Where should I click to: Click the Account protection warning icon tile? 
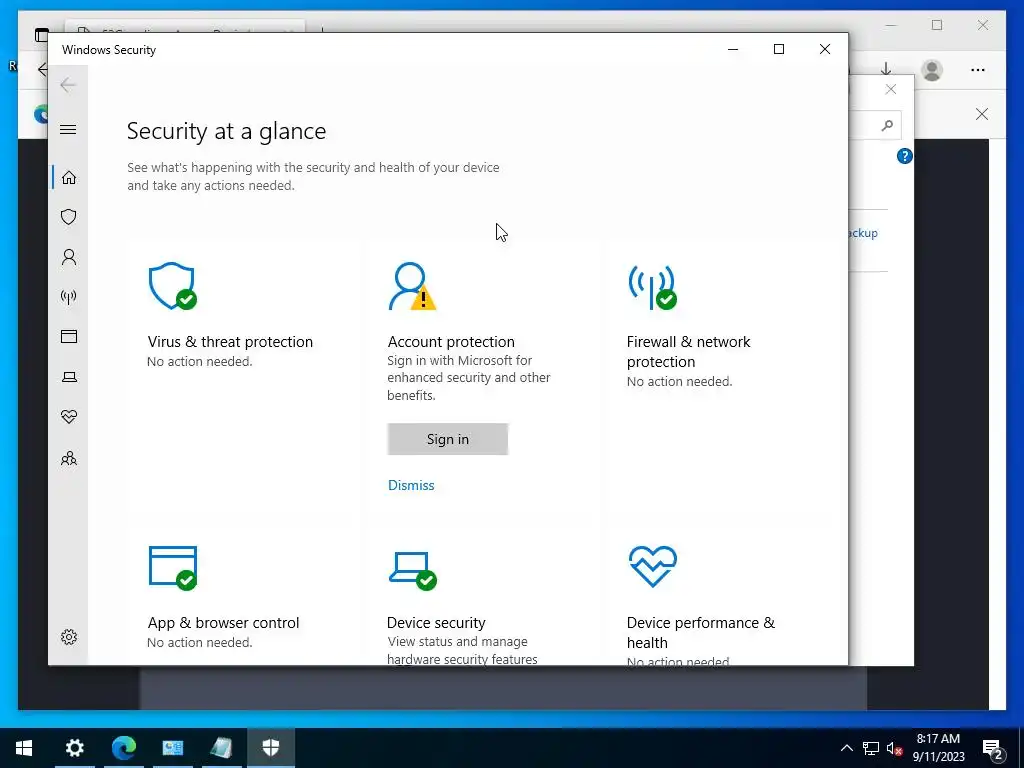click(x=412, y=286)
